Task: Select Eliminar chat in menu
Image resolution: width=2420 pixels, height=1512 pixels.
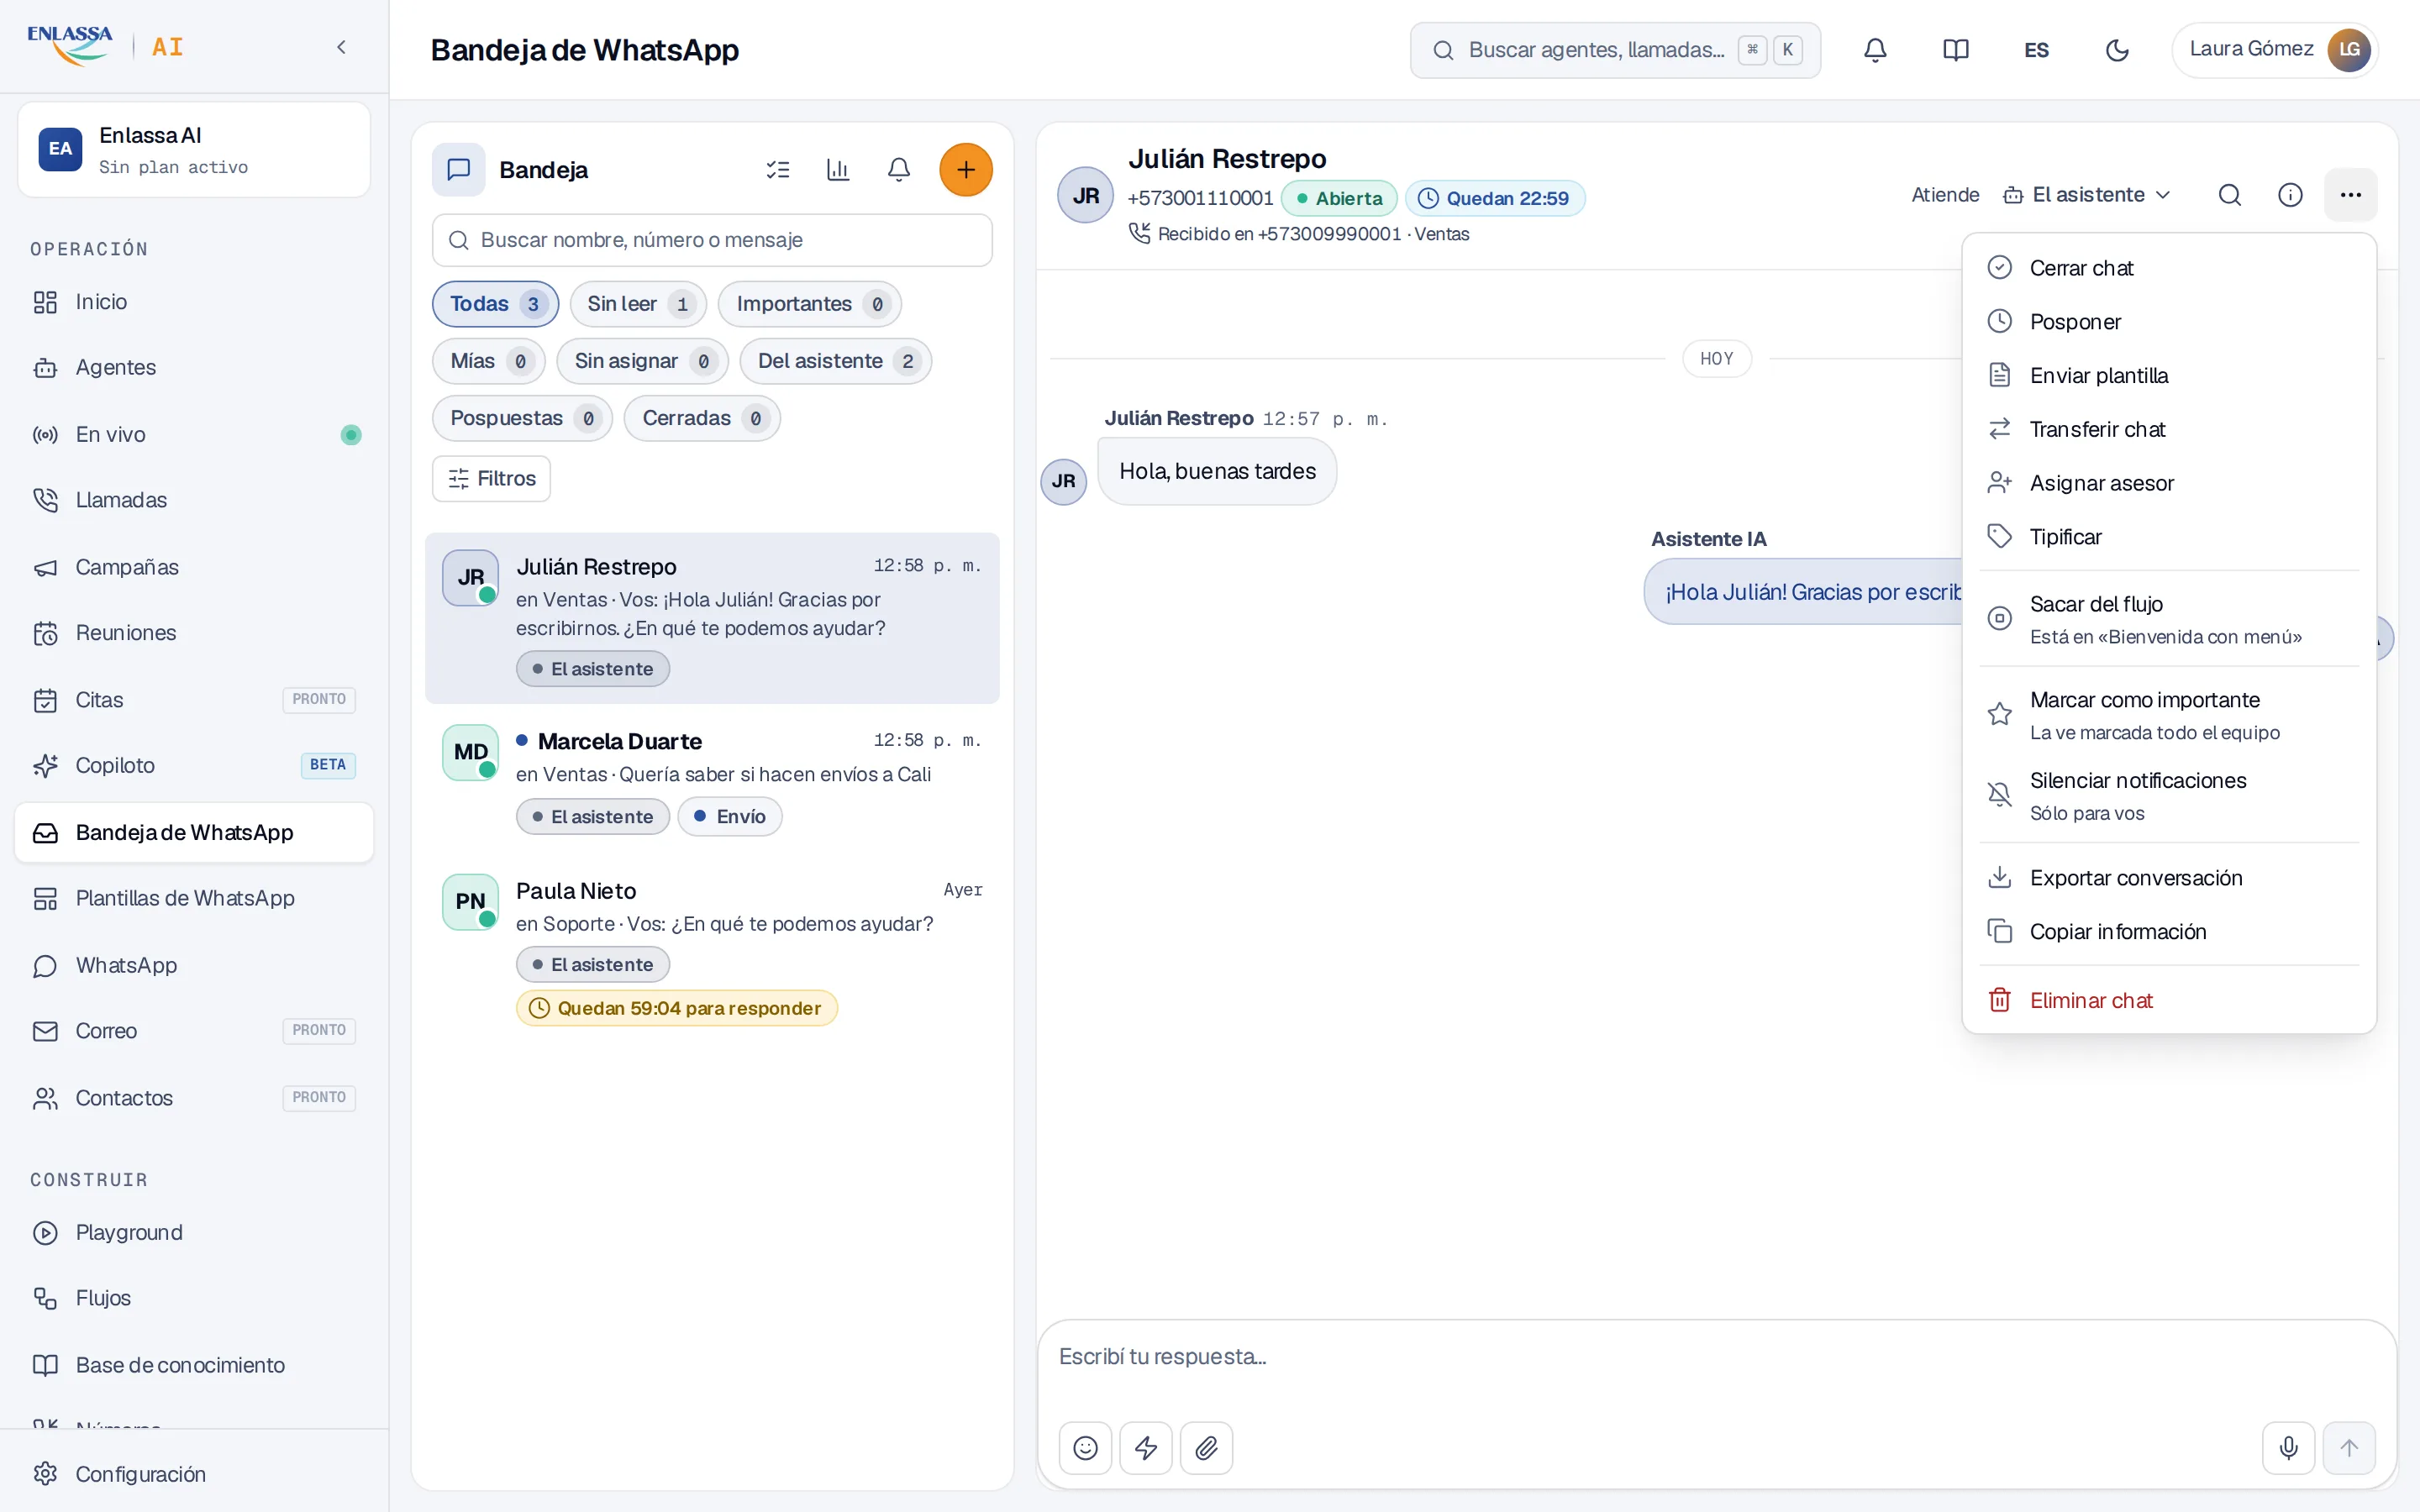Action: pos(2168,1000)
